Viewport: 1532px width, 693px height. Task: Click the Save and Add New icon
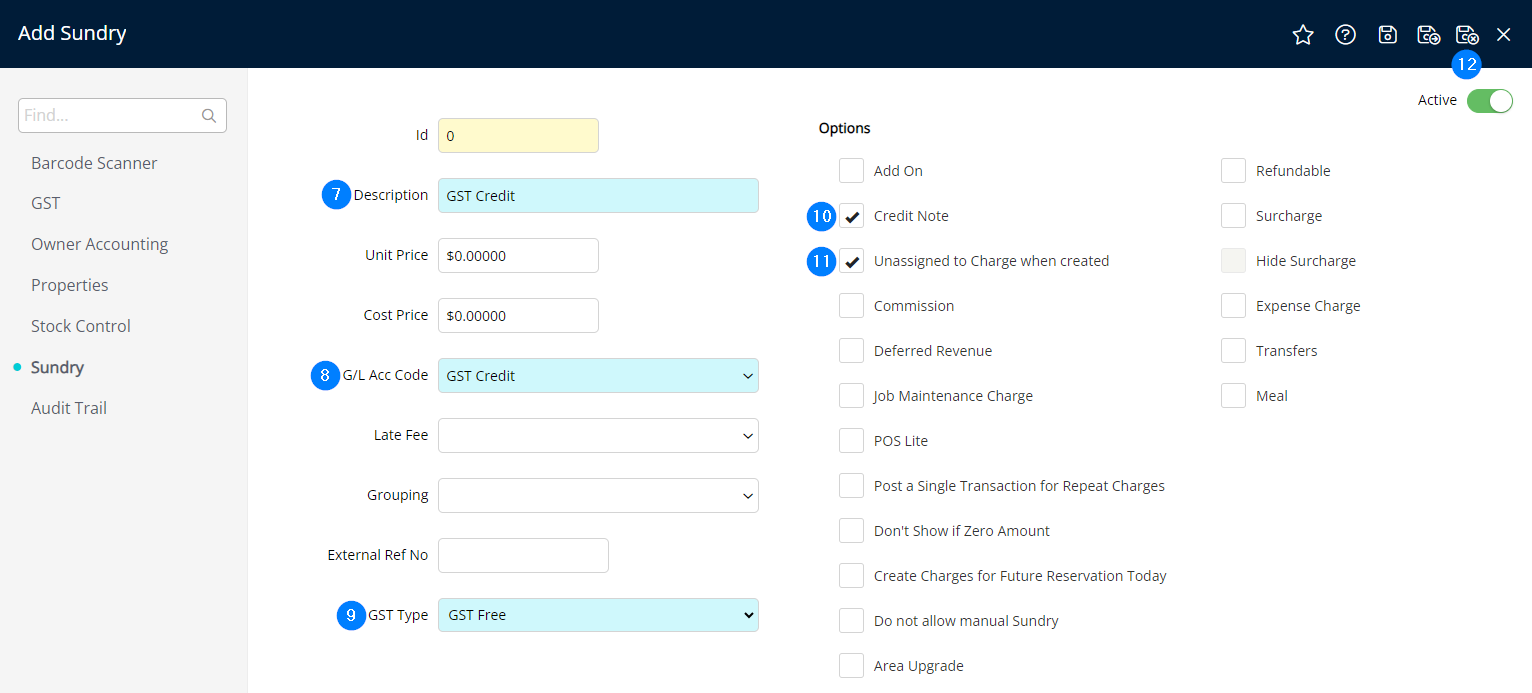(x=1428, y=35)
